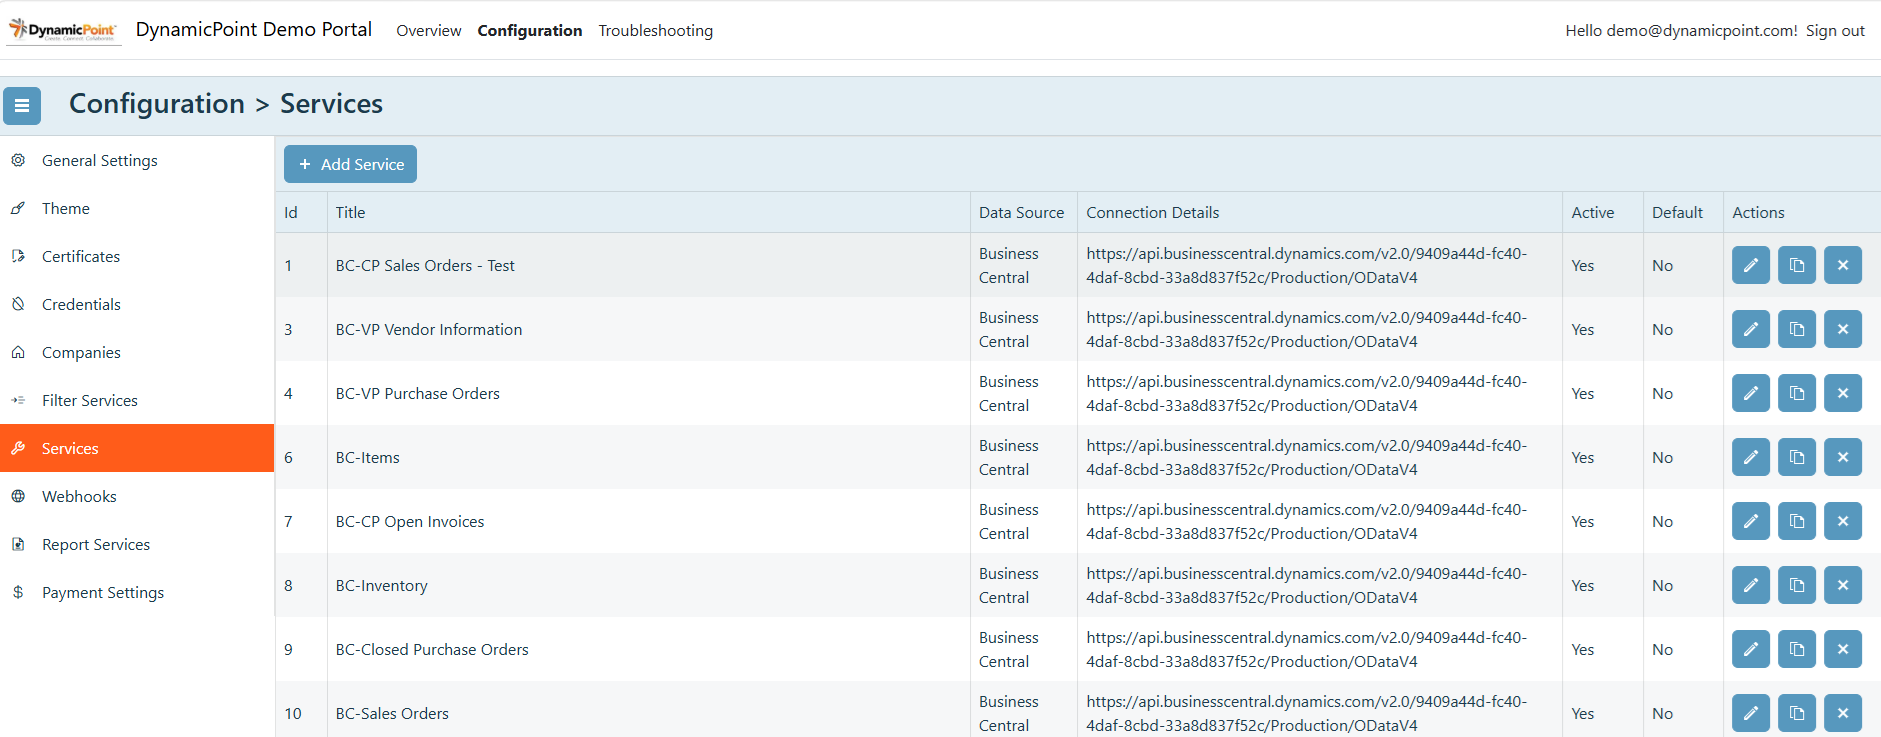Edit the BC-VP Purchase Orders service
This screenshot has height=737, width=1881.
coord(1751,393)
